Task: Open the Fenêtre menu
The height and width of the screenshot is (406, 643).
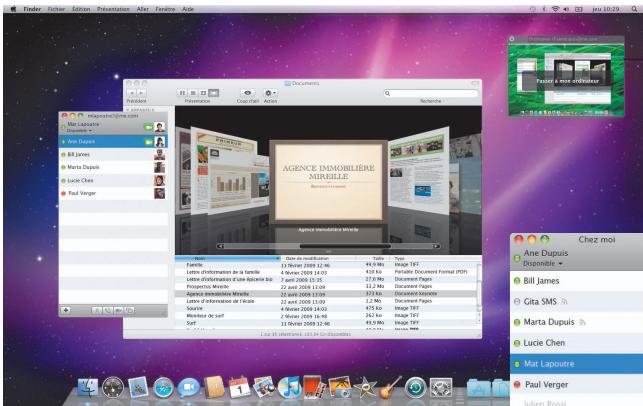Action: [x=165, y=9]
